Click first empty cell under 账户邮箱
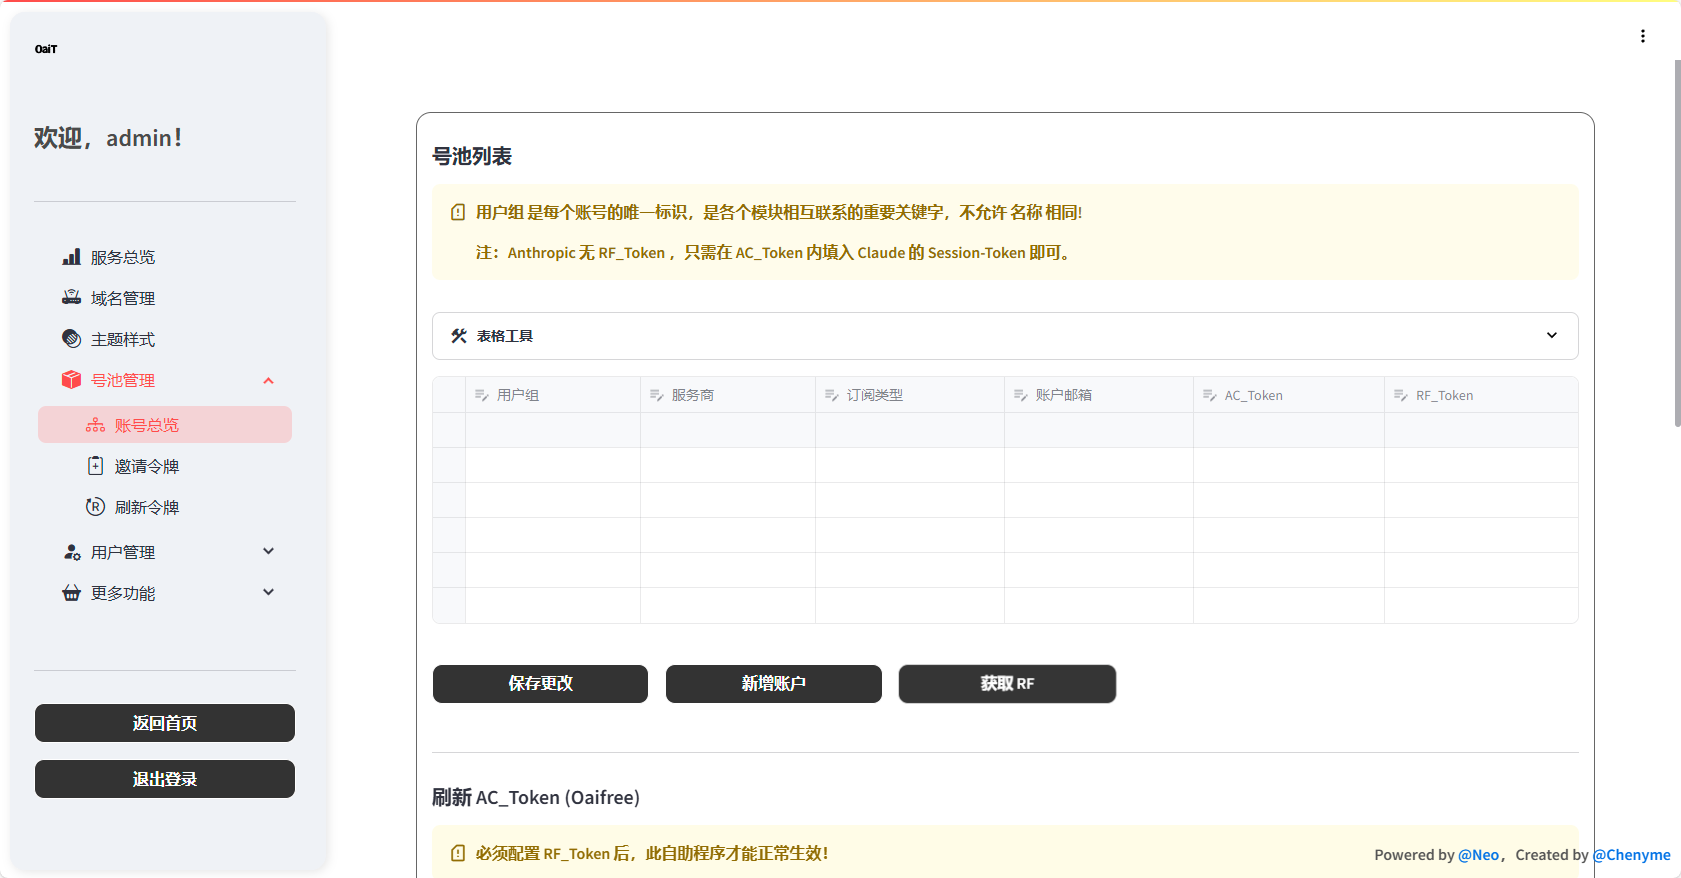Viewport: 1681px width, 878px height. point(1099,430)
